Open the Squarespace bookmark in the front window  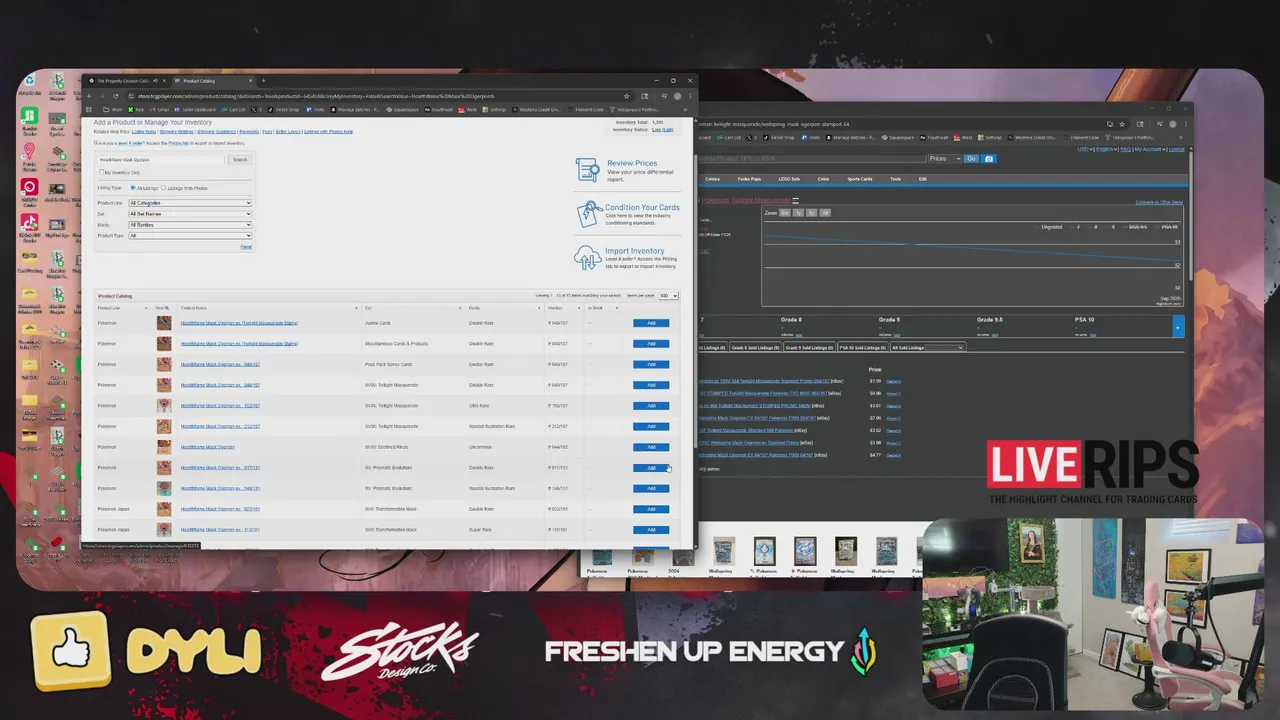tap(403, 110)
